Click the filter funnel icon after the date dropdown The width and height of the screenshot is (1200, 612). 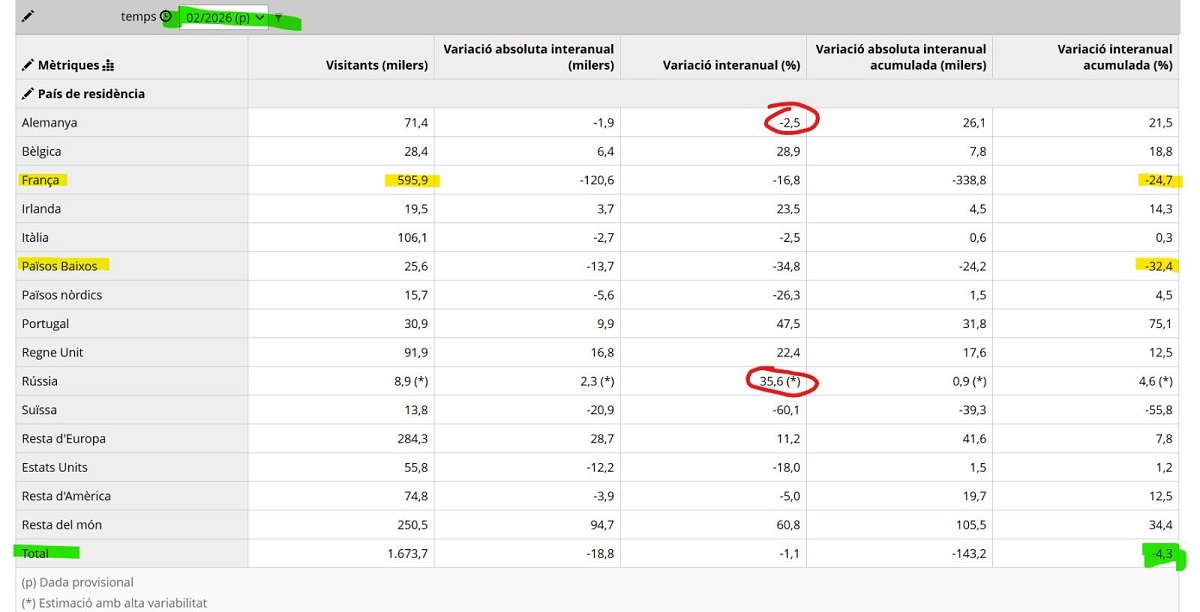278,18
